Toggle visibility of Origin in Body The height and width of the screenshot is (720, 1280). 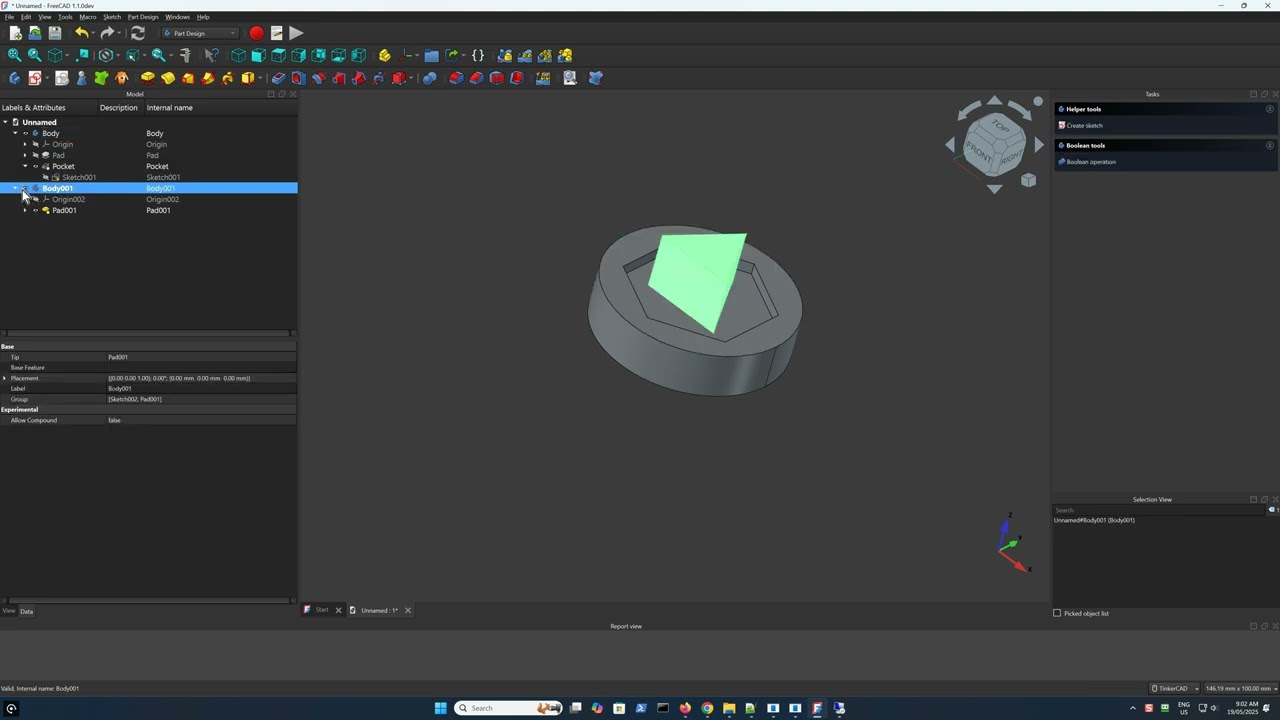click(x=35, y=144)
